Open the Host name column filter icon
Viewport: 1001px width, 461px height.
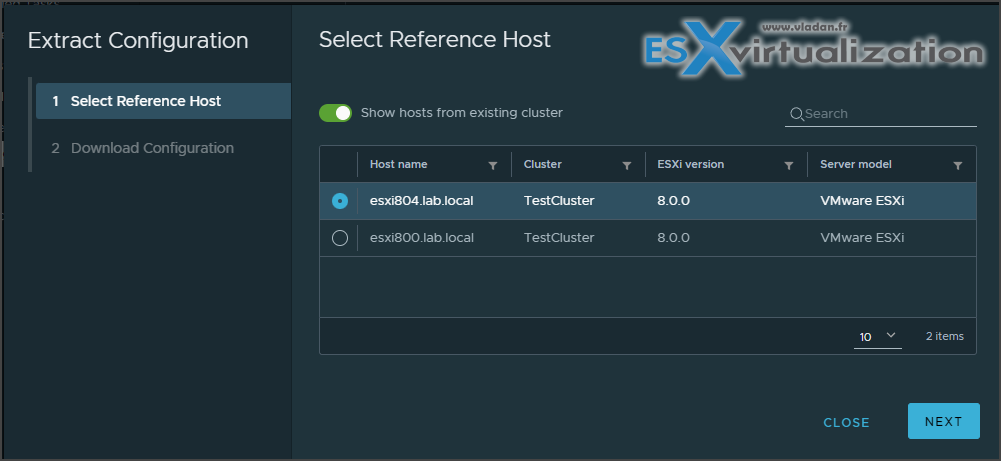pos(493,165)
